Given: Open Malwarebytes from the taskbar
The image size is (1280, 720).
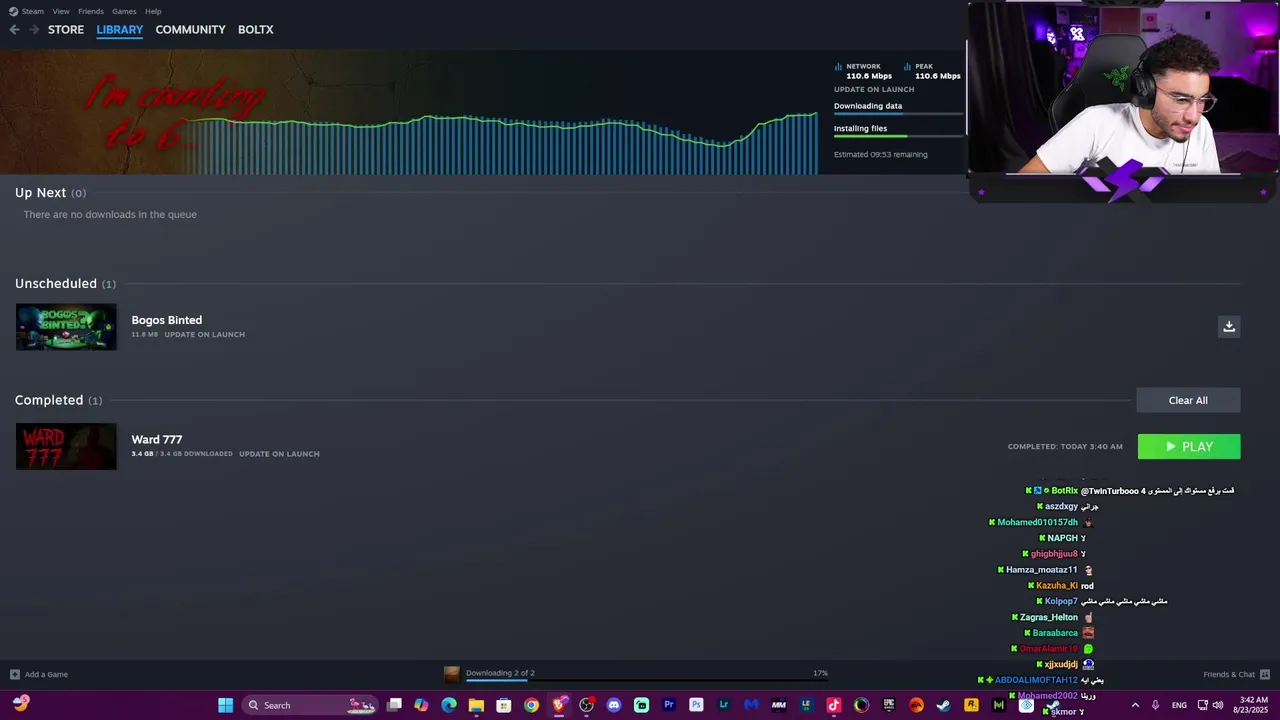Looking at the screenshot, I should (751, 705).
